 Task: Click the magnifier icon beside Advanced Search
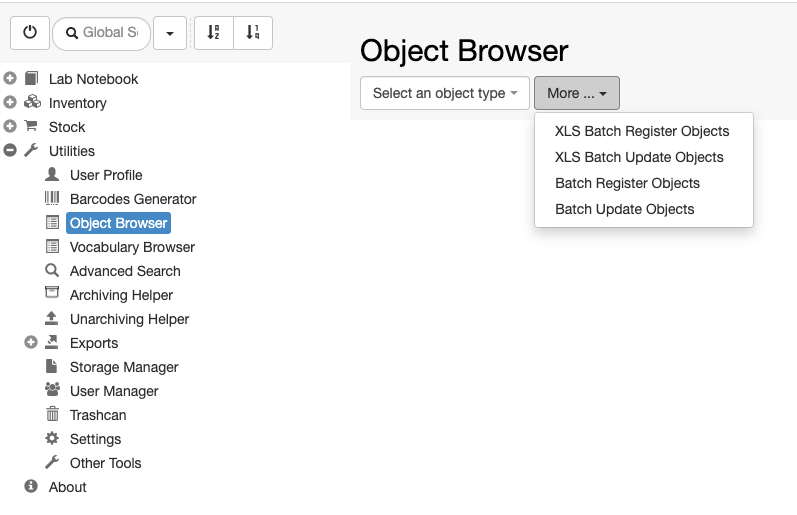[52, 270]
